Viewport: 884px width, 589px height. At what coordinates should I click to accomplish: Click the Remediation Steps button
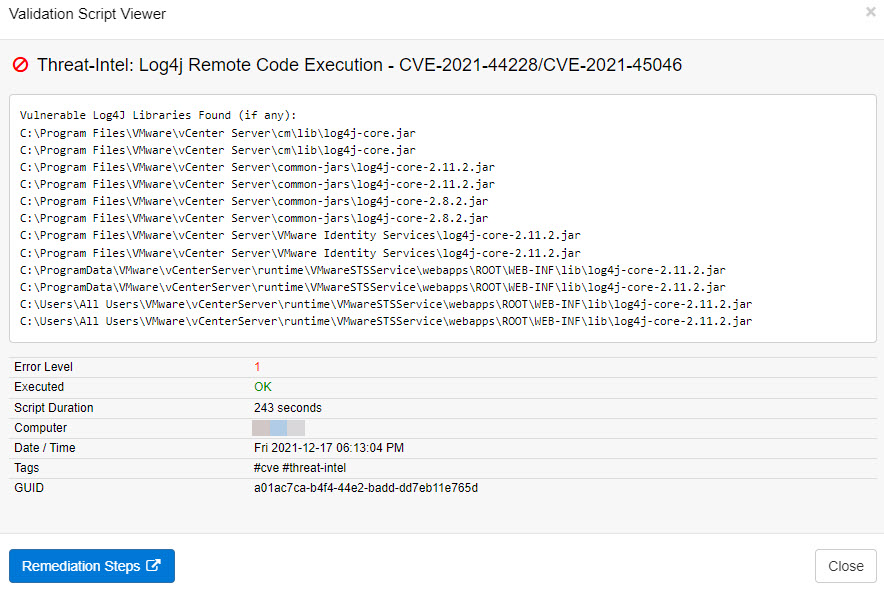pos(92,566)
